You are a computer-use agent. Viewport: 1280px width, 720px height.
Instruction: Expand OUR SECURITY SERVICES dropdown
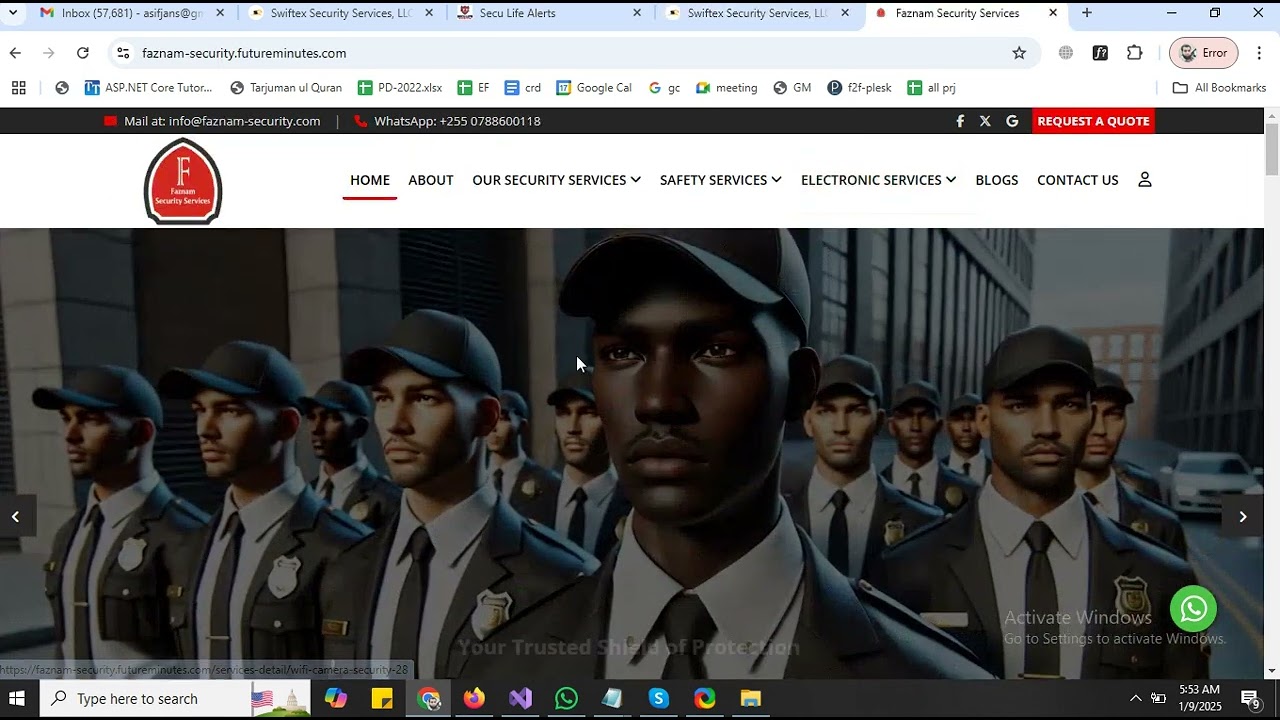pos(557,180)
